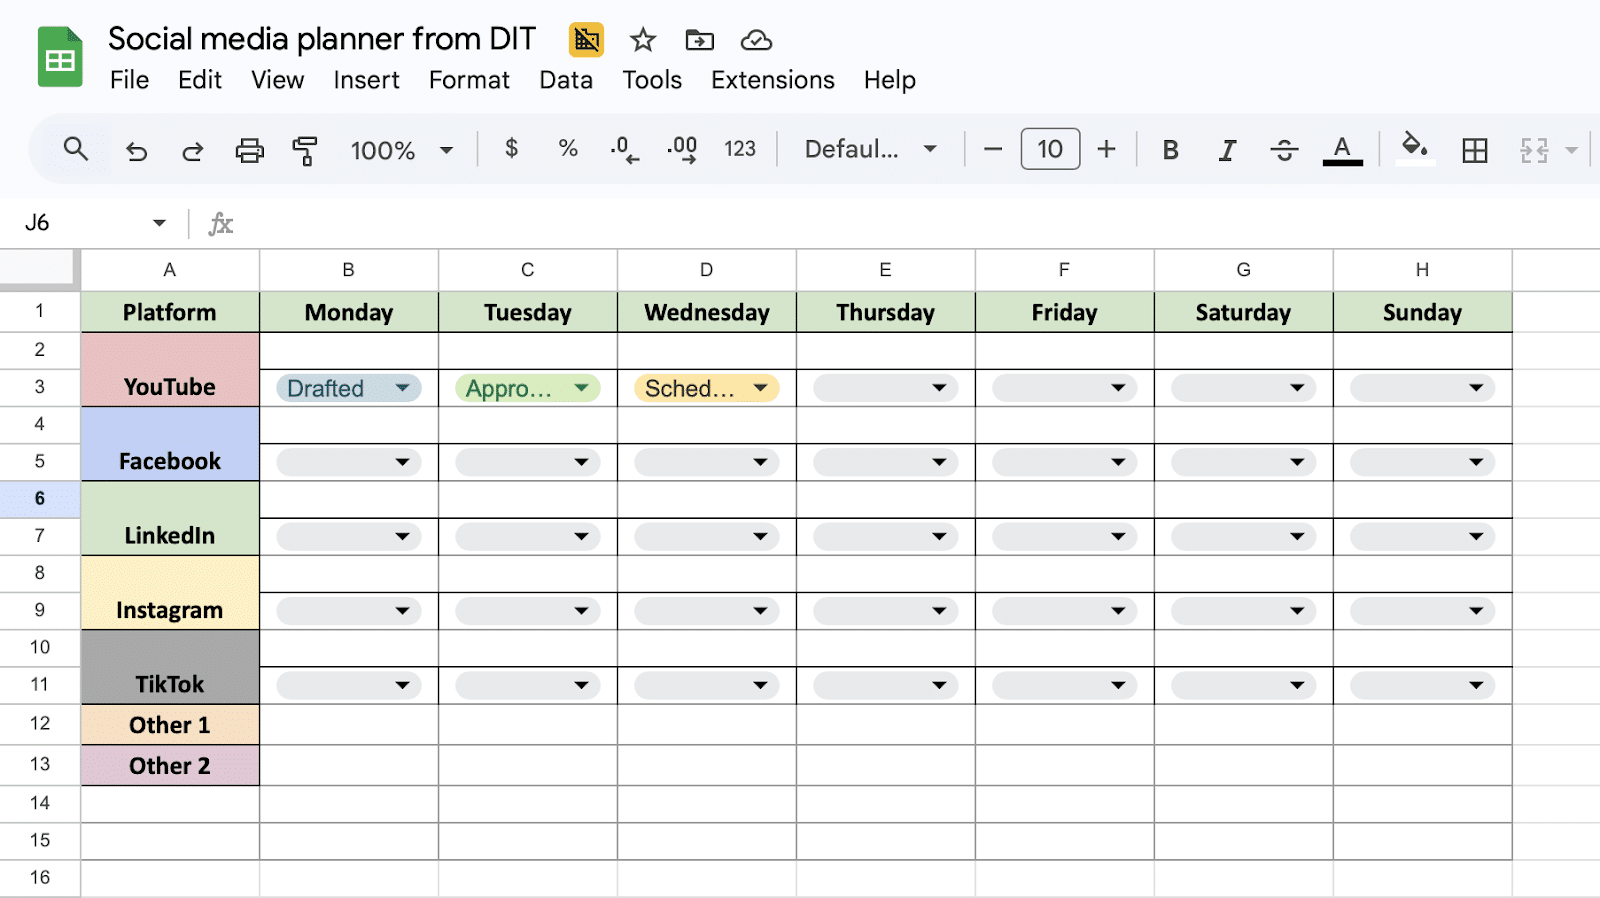Screen dimensions: 1600x898
Task: Undo the last action
Action: coord(136,150)
